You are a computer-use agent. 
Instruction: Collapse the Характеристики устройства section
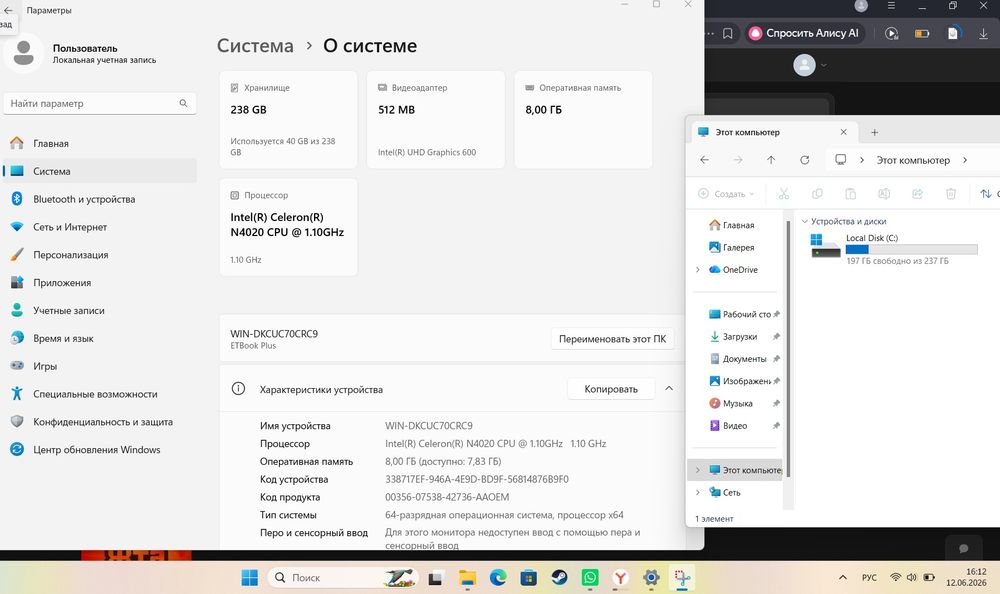[x=669, y=389]
